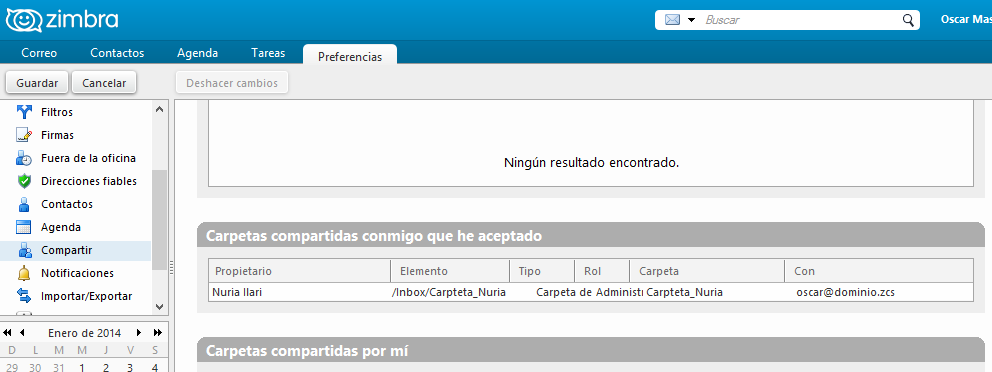Open Notificaciones preferences
The width and height of the screenshot is (992, 372).
pyautogui.click(x=77, y=273)
